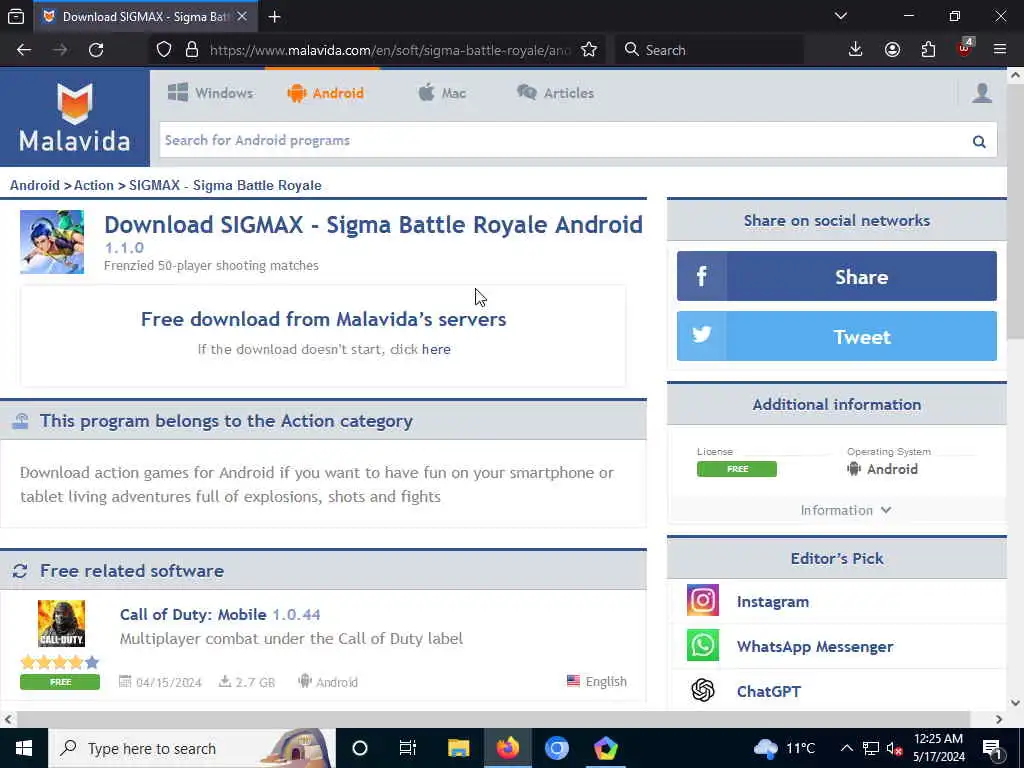Open the ChatGPT app icon
Viewport: 1024px width, 768px height.
[703, 690]
